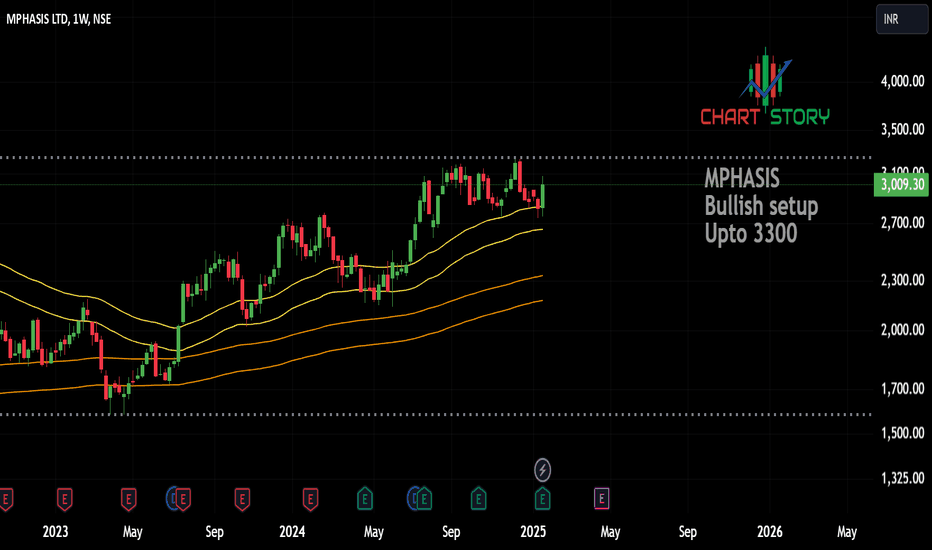
Task: Click the 2024 time axis label
Action: pos(292,532)
